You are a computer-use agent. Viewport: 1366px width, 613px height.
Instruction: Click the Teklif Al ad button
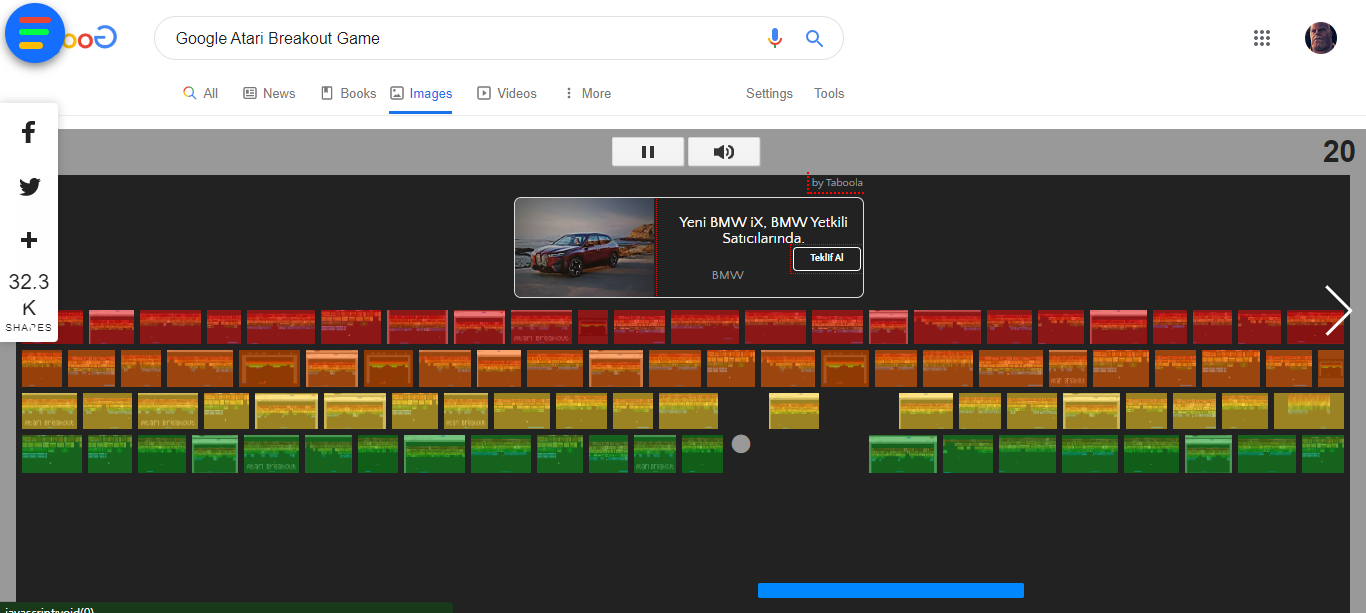click(827, 258)
